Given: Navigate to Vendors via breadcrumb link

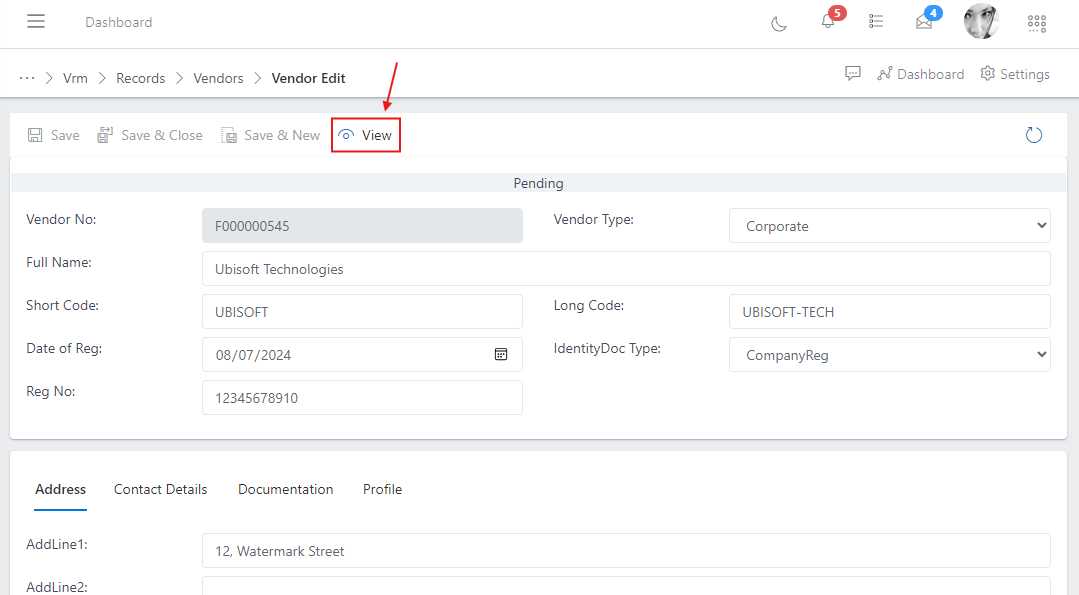Looking at the screenshot, I should (x=218, y=77).
